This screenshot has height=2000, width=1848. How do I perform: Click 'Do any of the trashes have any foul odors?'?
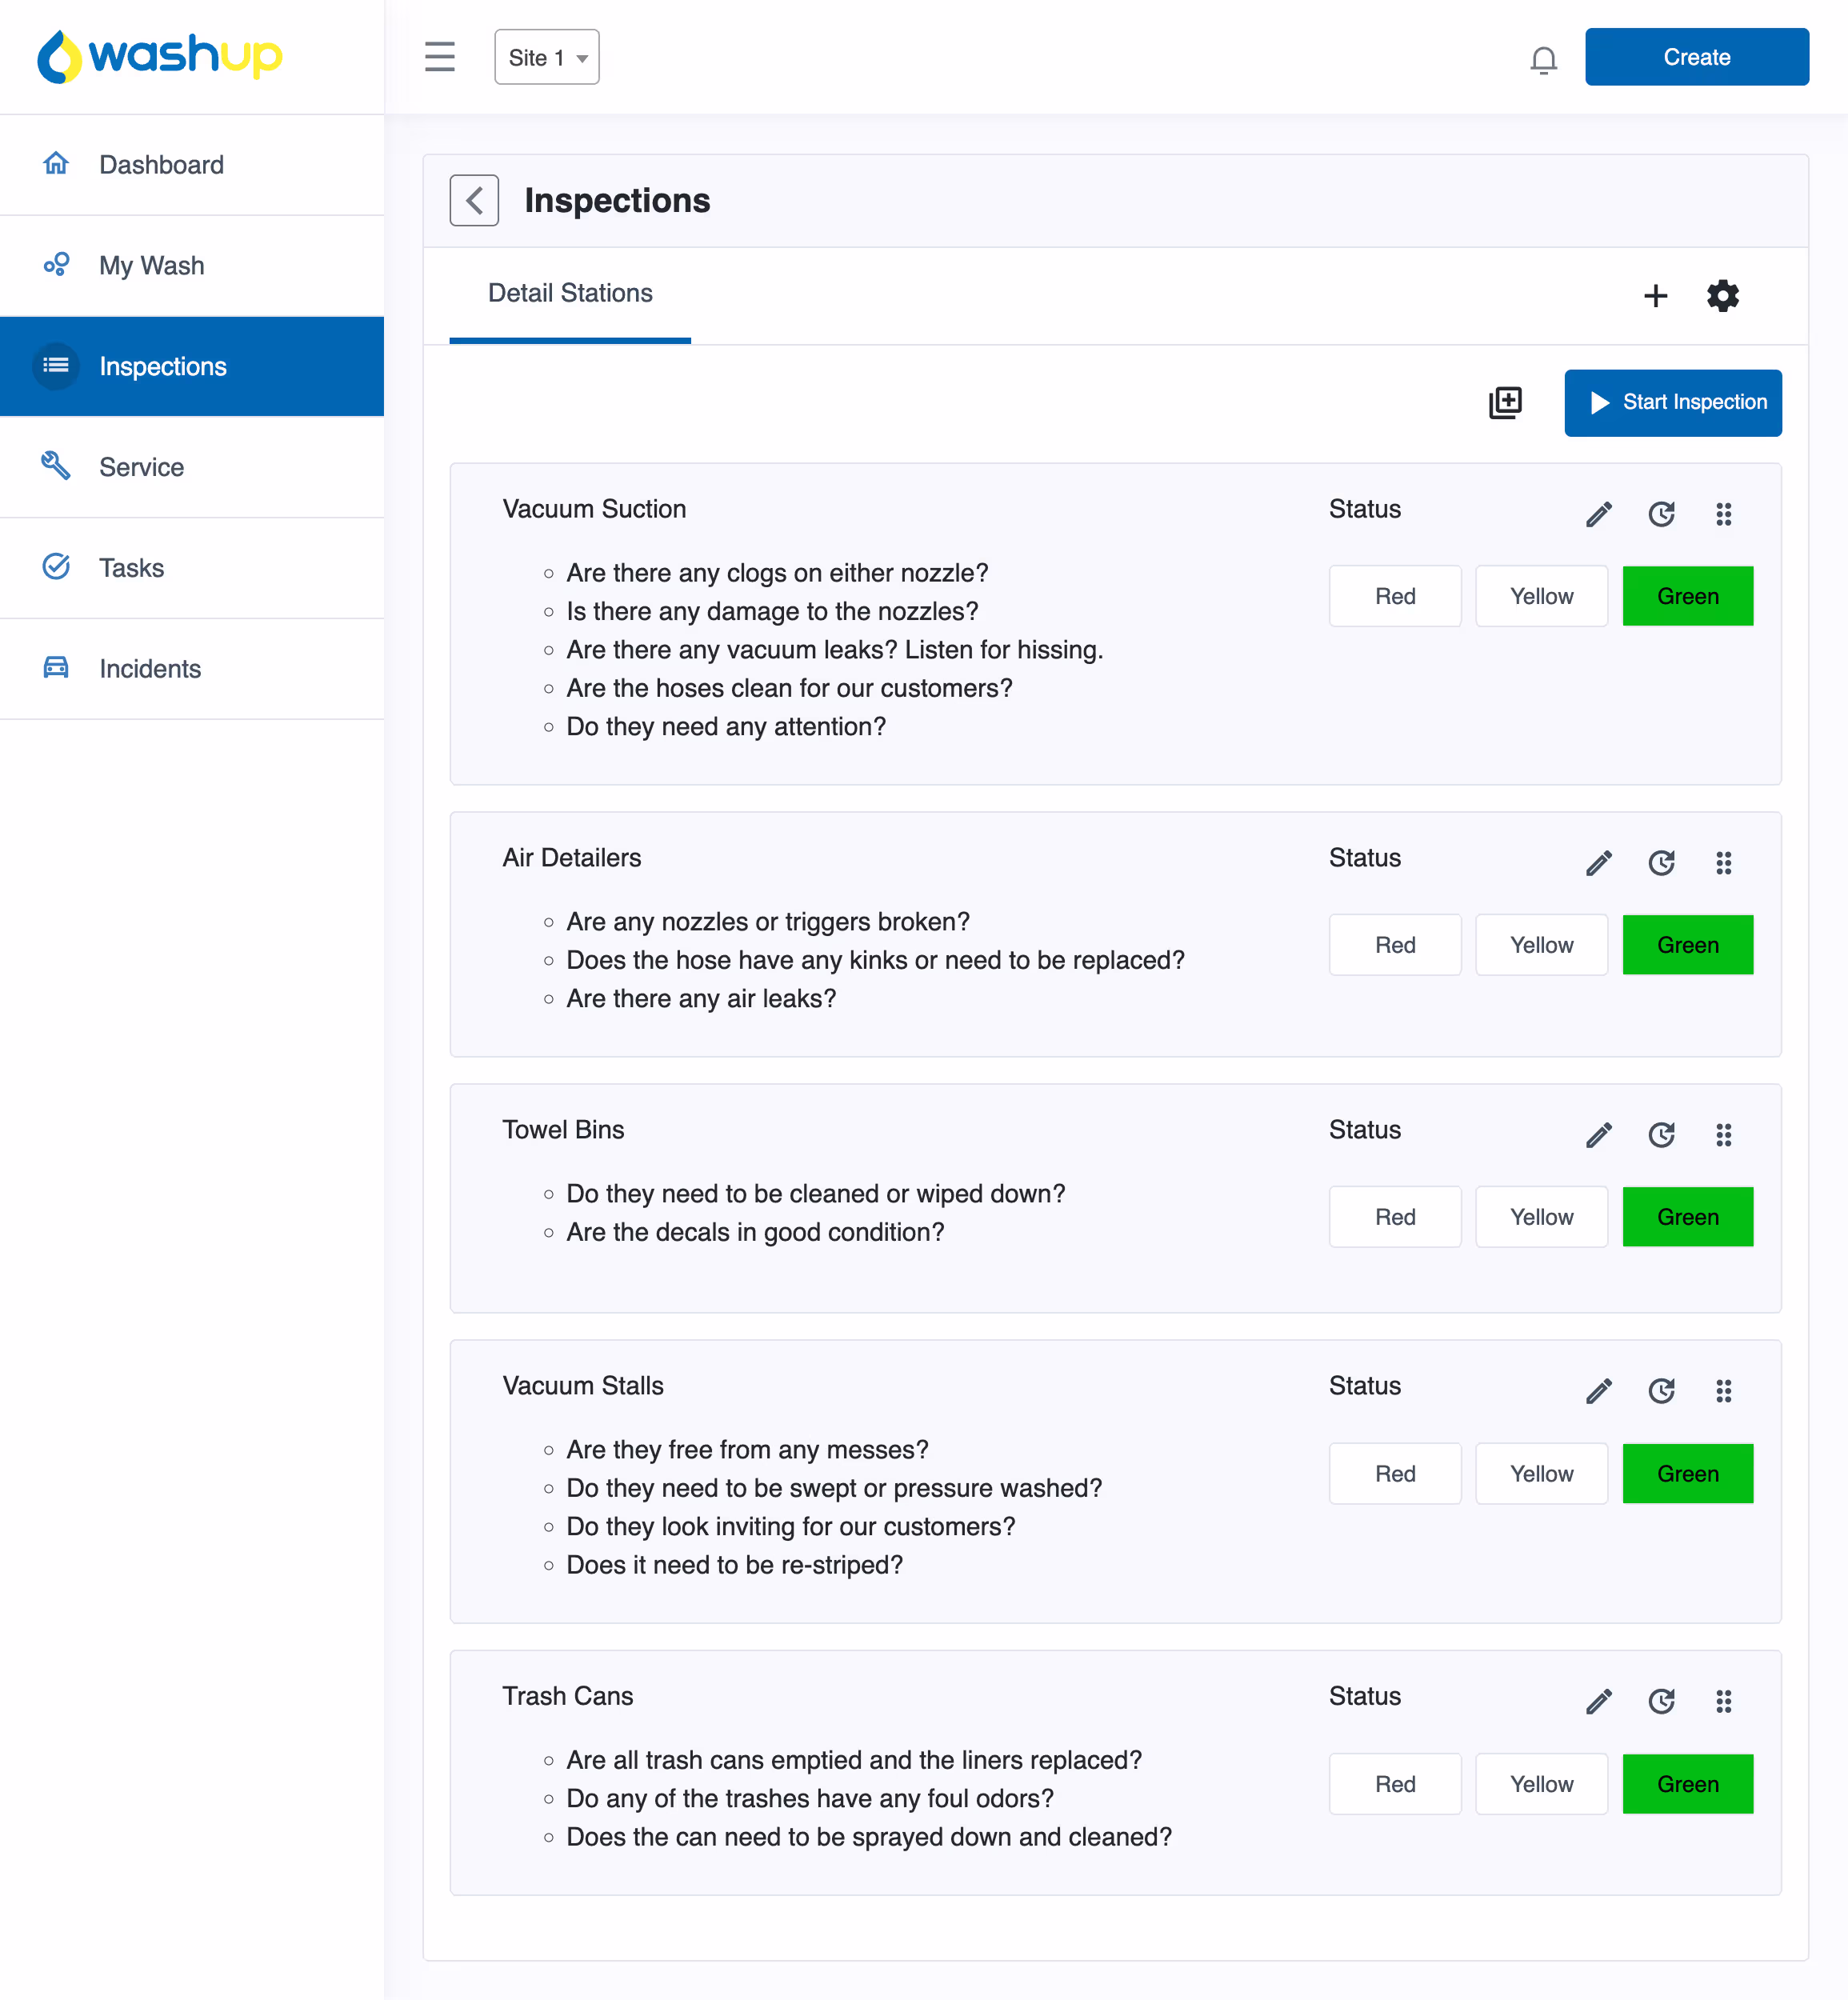pos(810,1799)
